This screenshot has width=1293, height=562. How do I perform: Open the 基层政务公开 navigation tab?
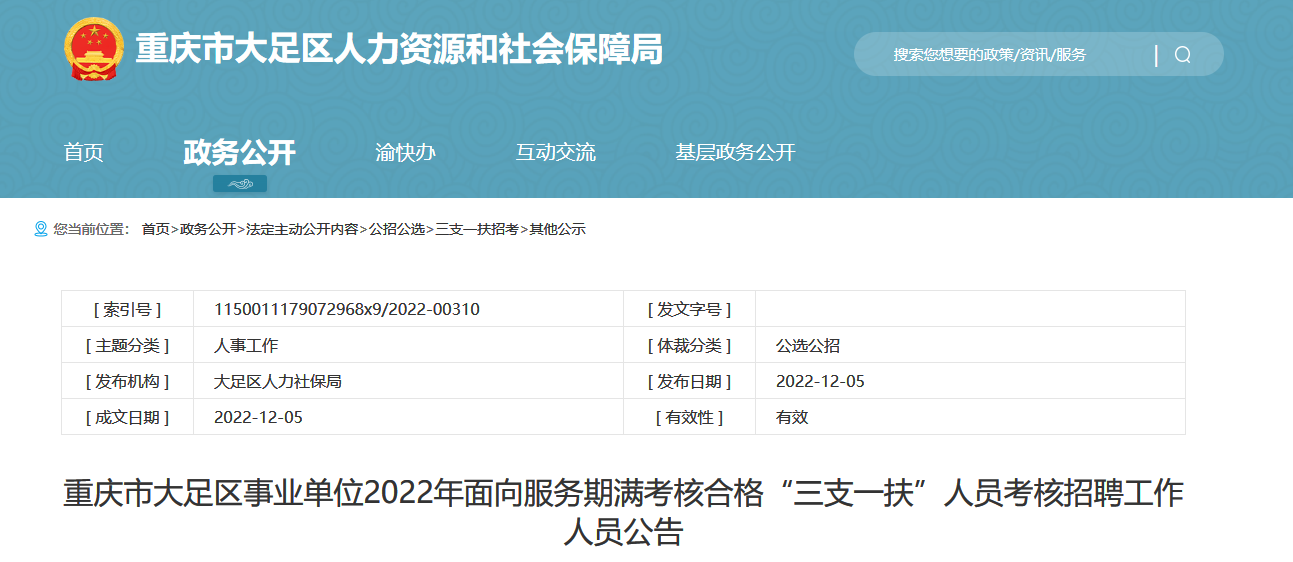735,152
